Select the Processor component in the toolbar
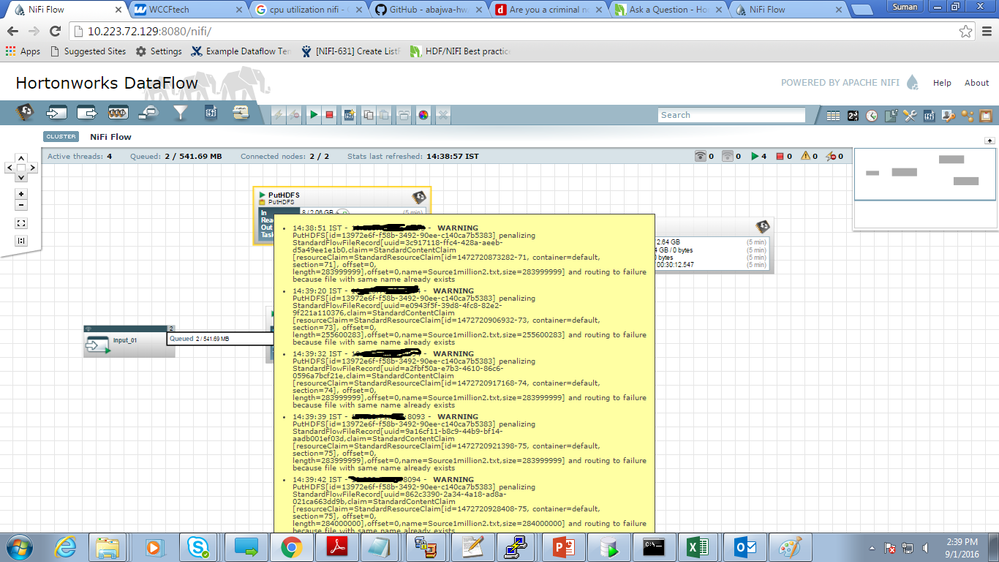 click(25, 113)
